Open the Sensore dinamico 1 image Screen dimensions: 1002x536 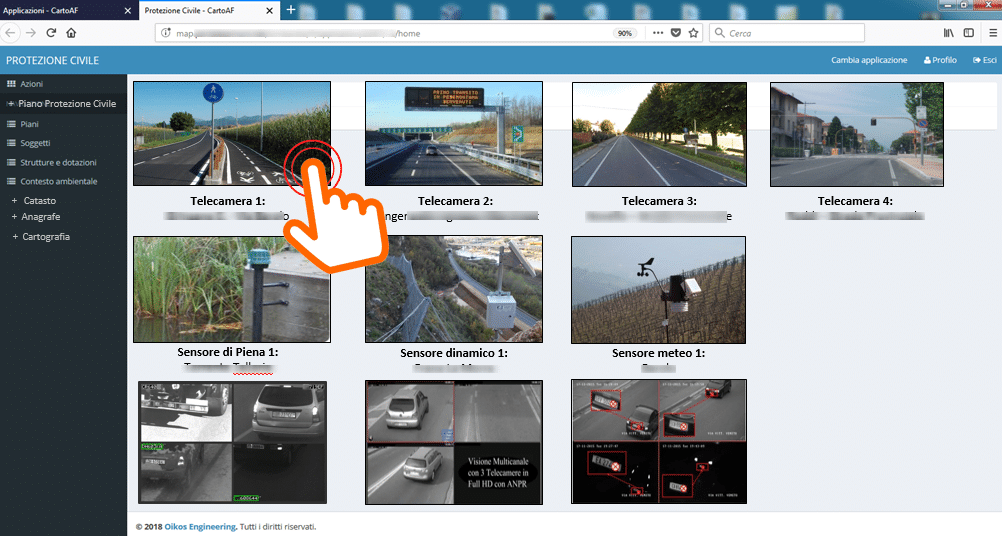point(454,289)
